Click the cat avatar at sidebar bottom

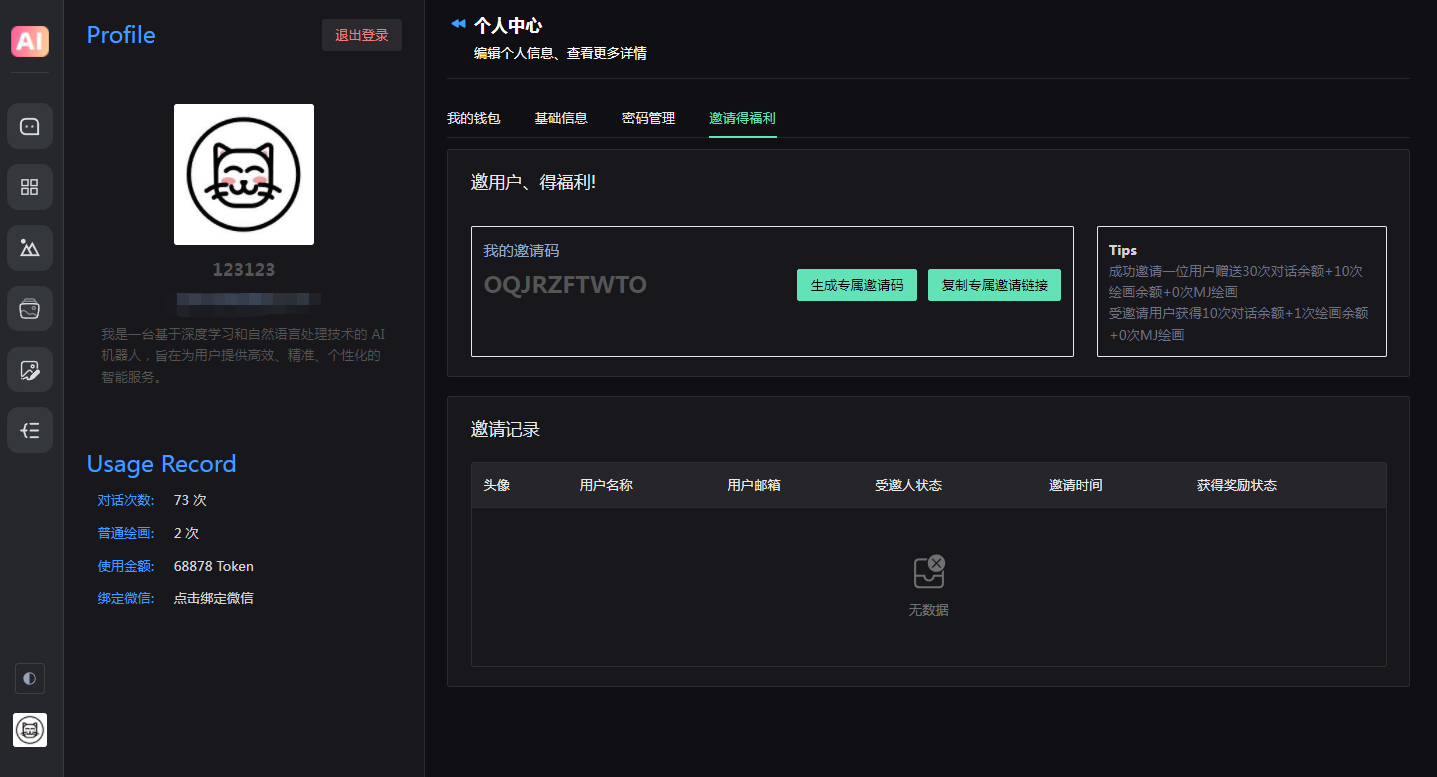[29, 730]
